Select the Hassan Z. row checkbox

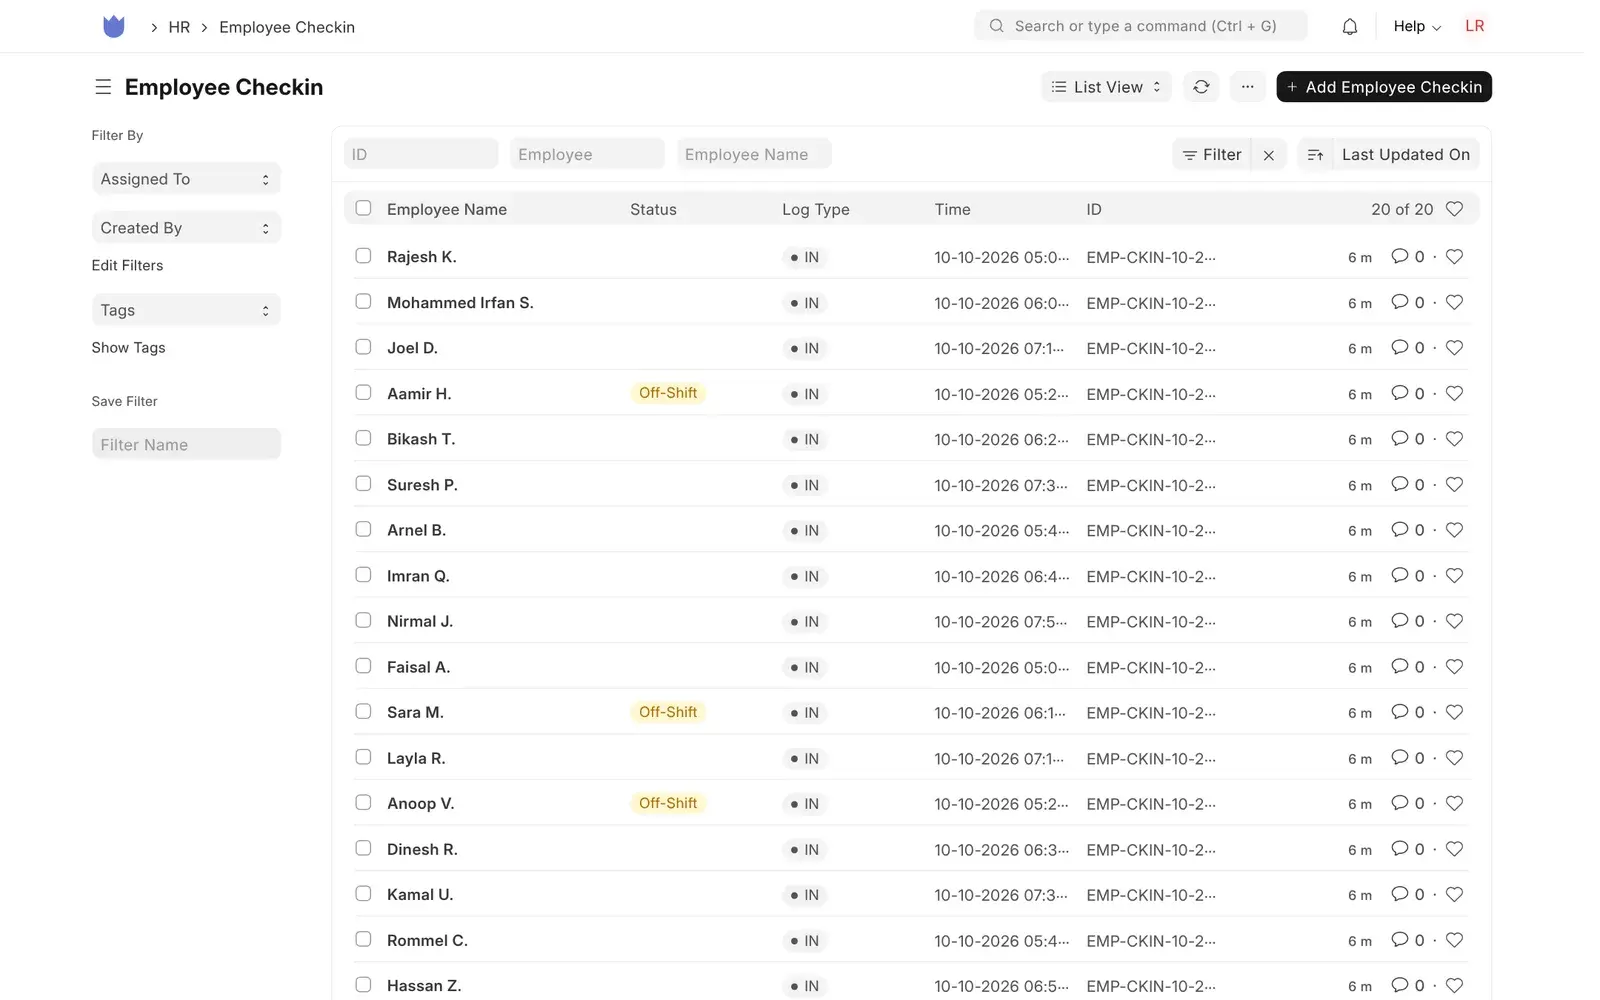coord(363,985)
